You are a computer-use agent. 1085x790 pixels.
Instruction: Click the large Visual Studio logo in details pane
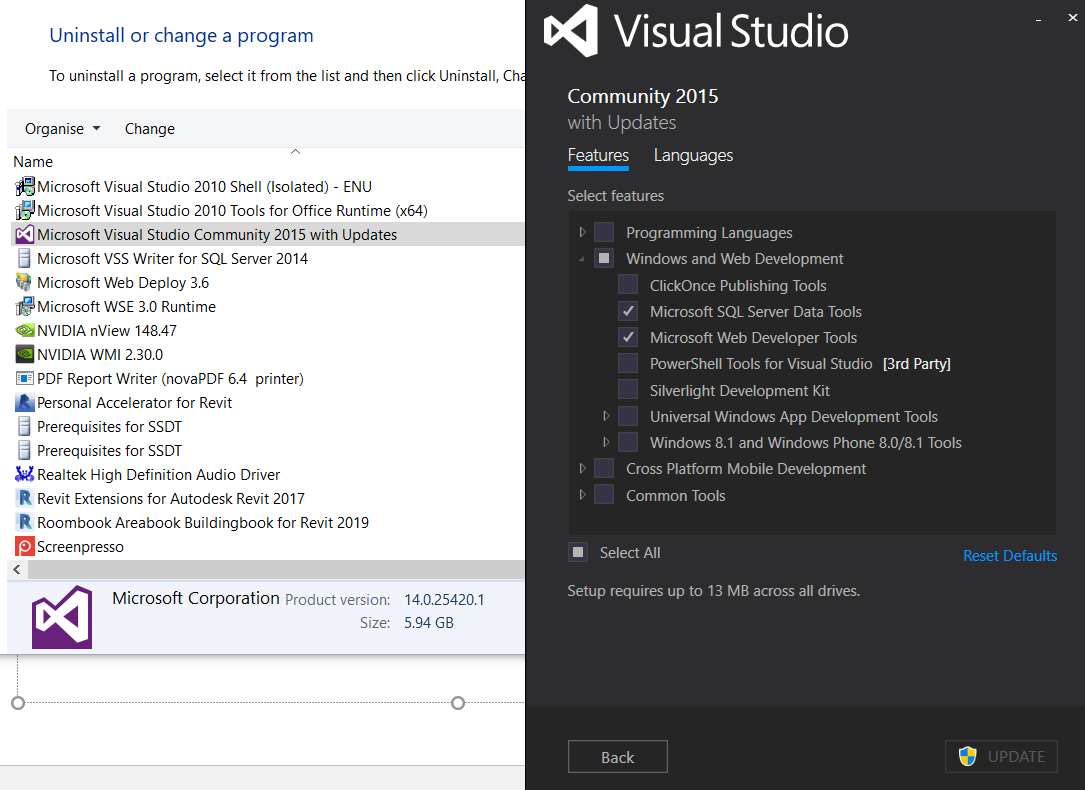click(x=62, y=617)
